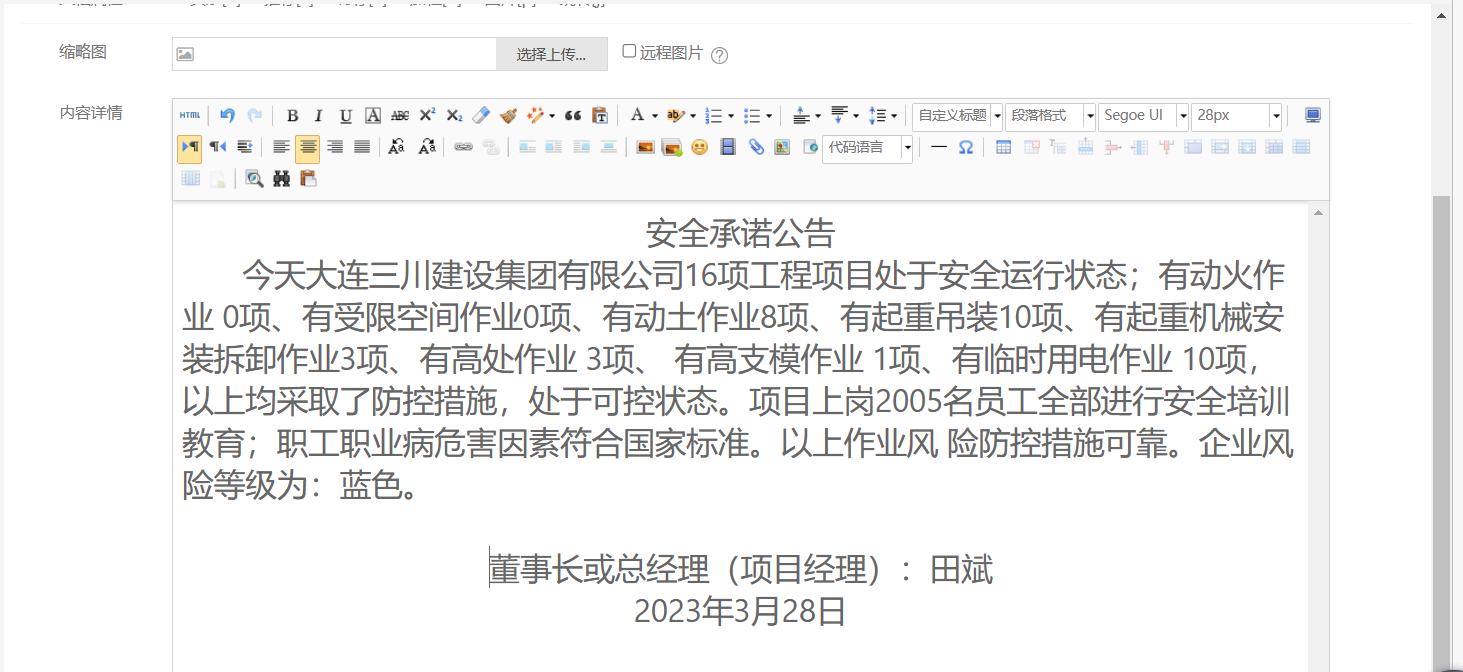1463x672 pixels.
Task: Attach a file with paperclip icon
Action: pos(756,148)
